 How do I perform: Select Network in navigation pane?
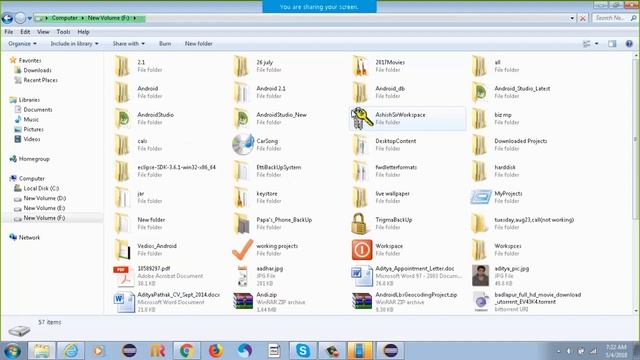29,237
